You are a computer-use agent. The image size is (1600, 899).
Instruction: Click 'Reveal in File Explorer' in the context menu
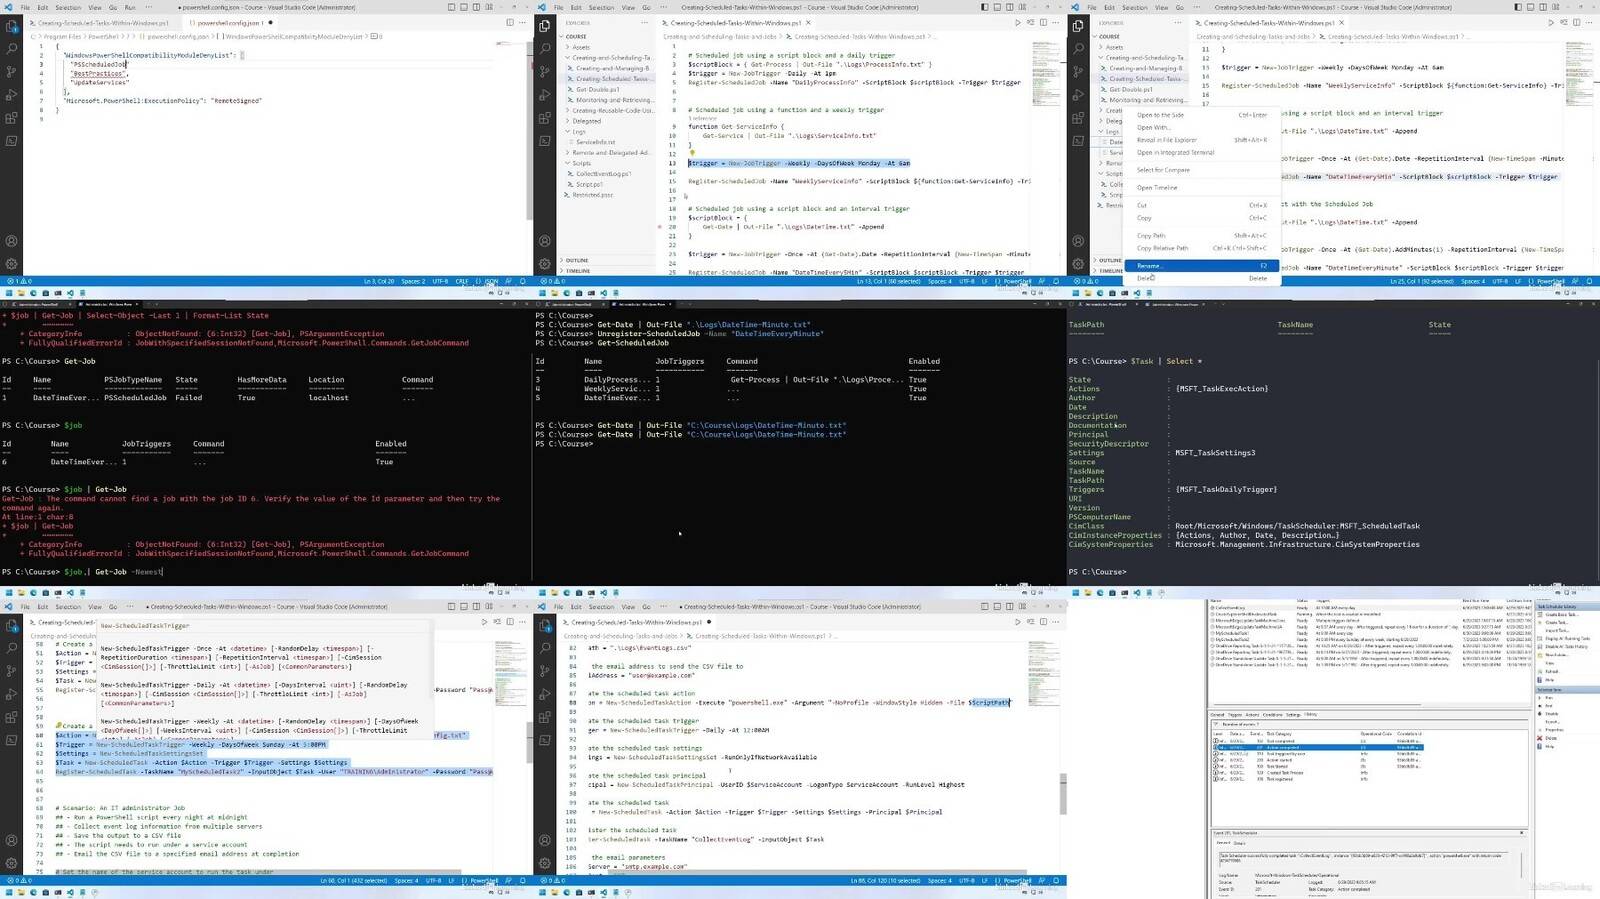[x=1166, y=140]
